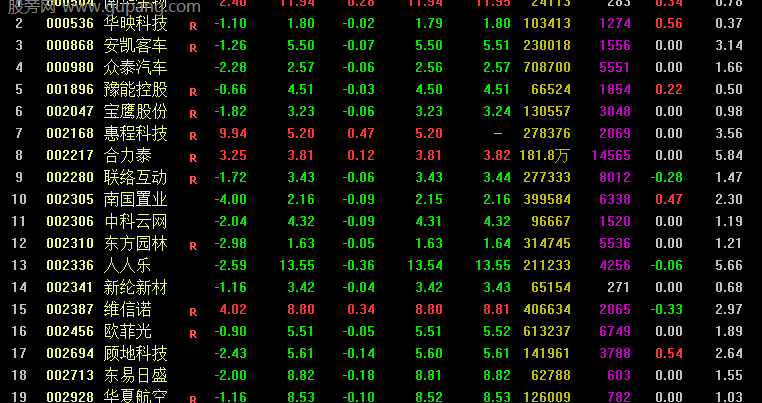Screen dimensions: 762x403
Task: Open stock 合力泰
Action: point(128,155)
